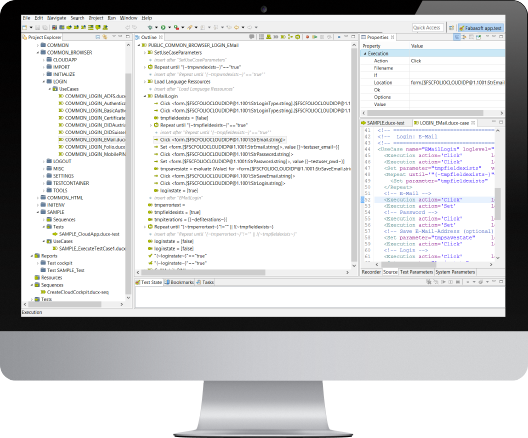Click the green person icon in Outline toolbar
The height and width of the screenshot is (438, 528).
click(268, 37)
